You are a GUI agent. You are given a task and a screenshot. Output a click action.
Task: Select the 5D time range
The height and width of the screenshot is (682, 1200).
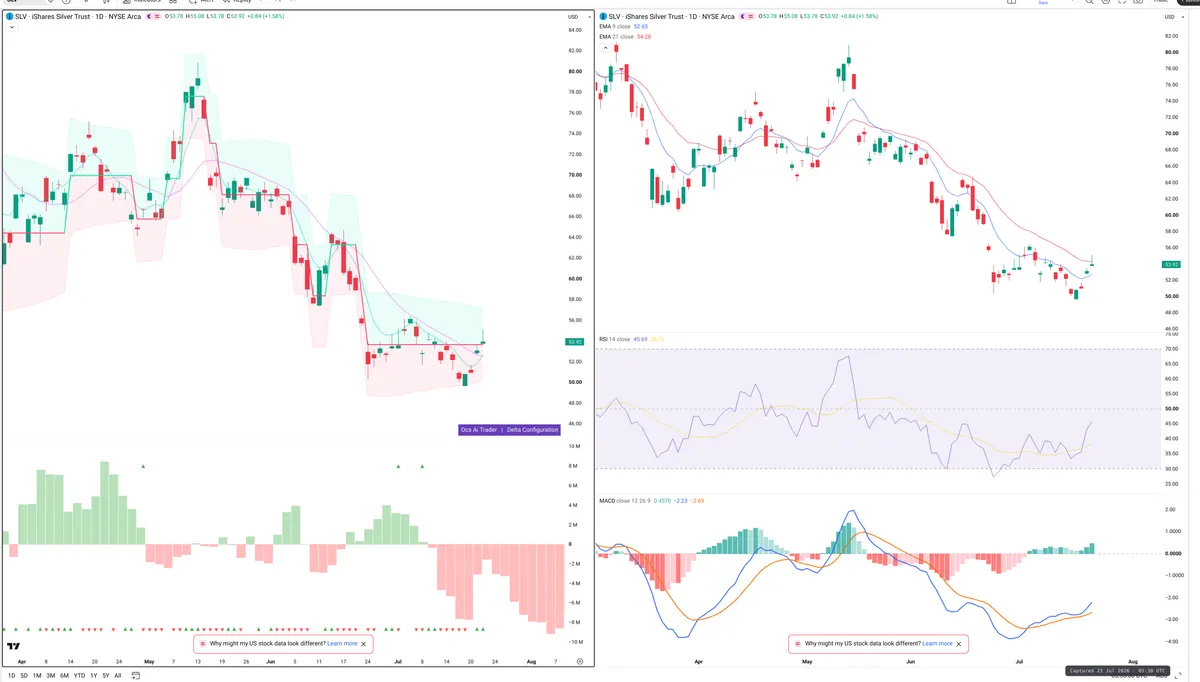[x=24, y=676]
